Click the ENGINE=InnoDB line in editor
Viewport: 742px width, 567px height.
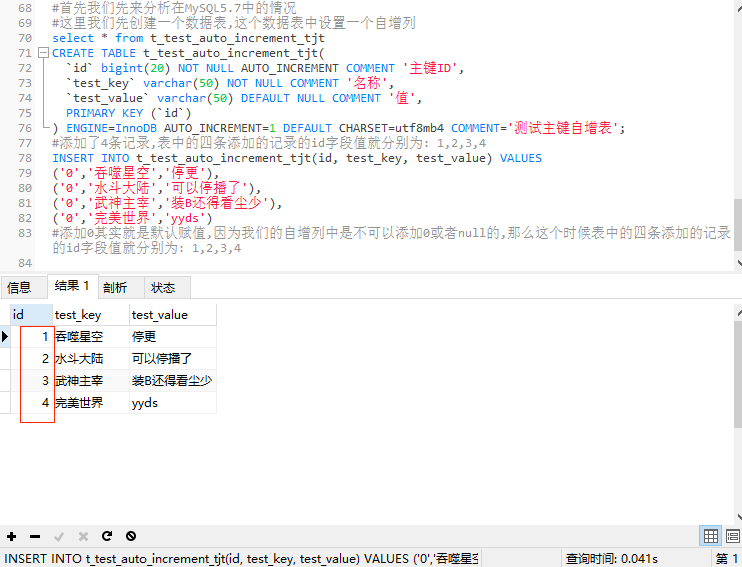tap(339, 128)
